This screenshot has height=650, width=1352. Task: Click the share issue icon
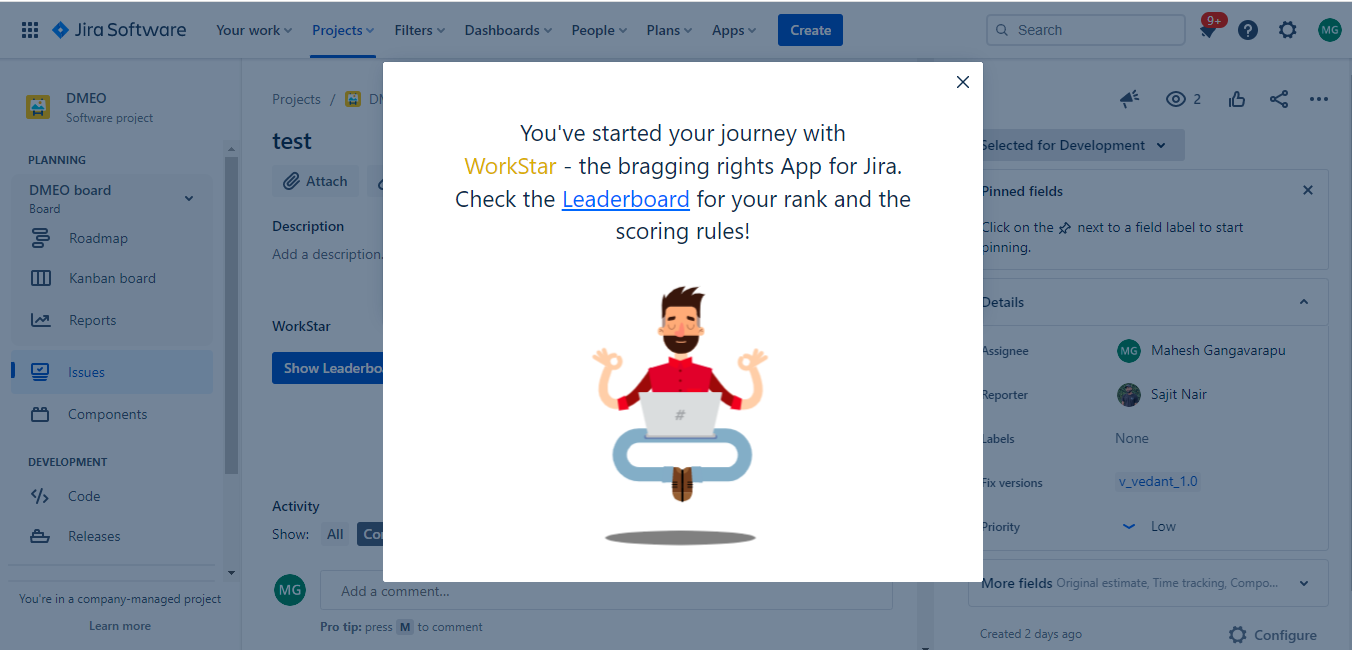tap(1279, 99)
